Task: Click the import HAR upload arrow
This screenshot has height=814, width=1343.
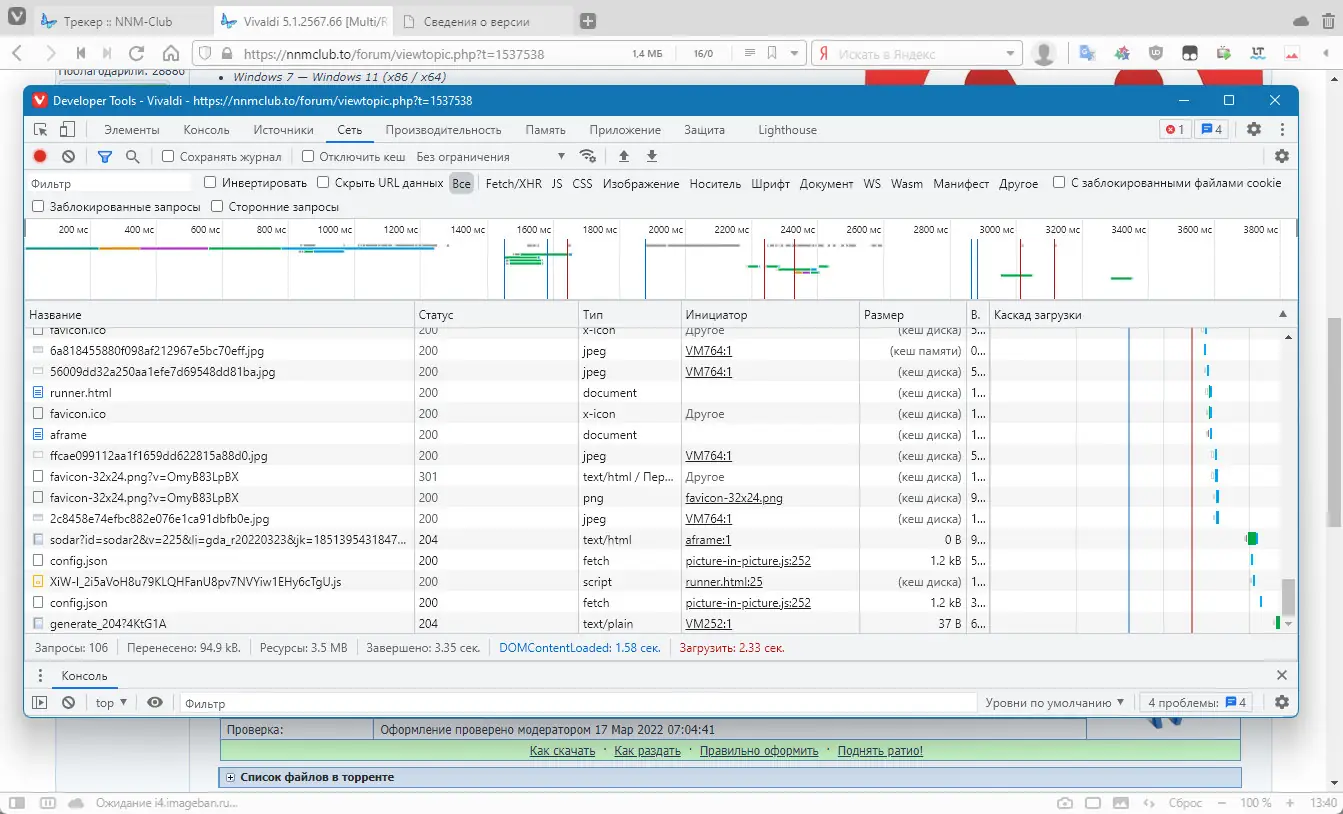Action: point(624,156)
